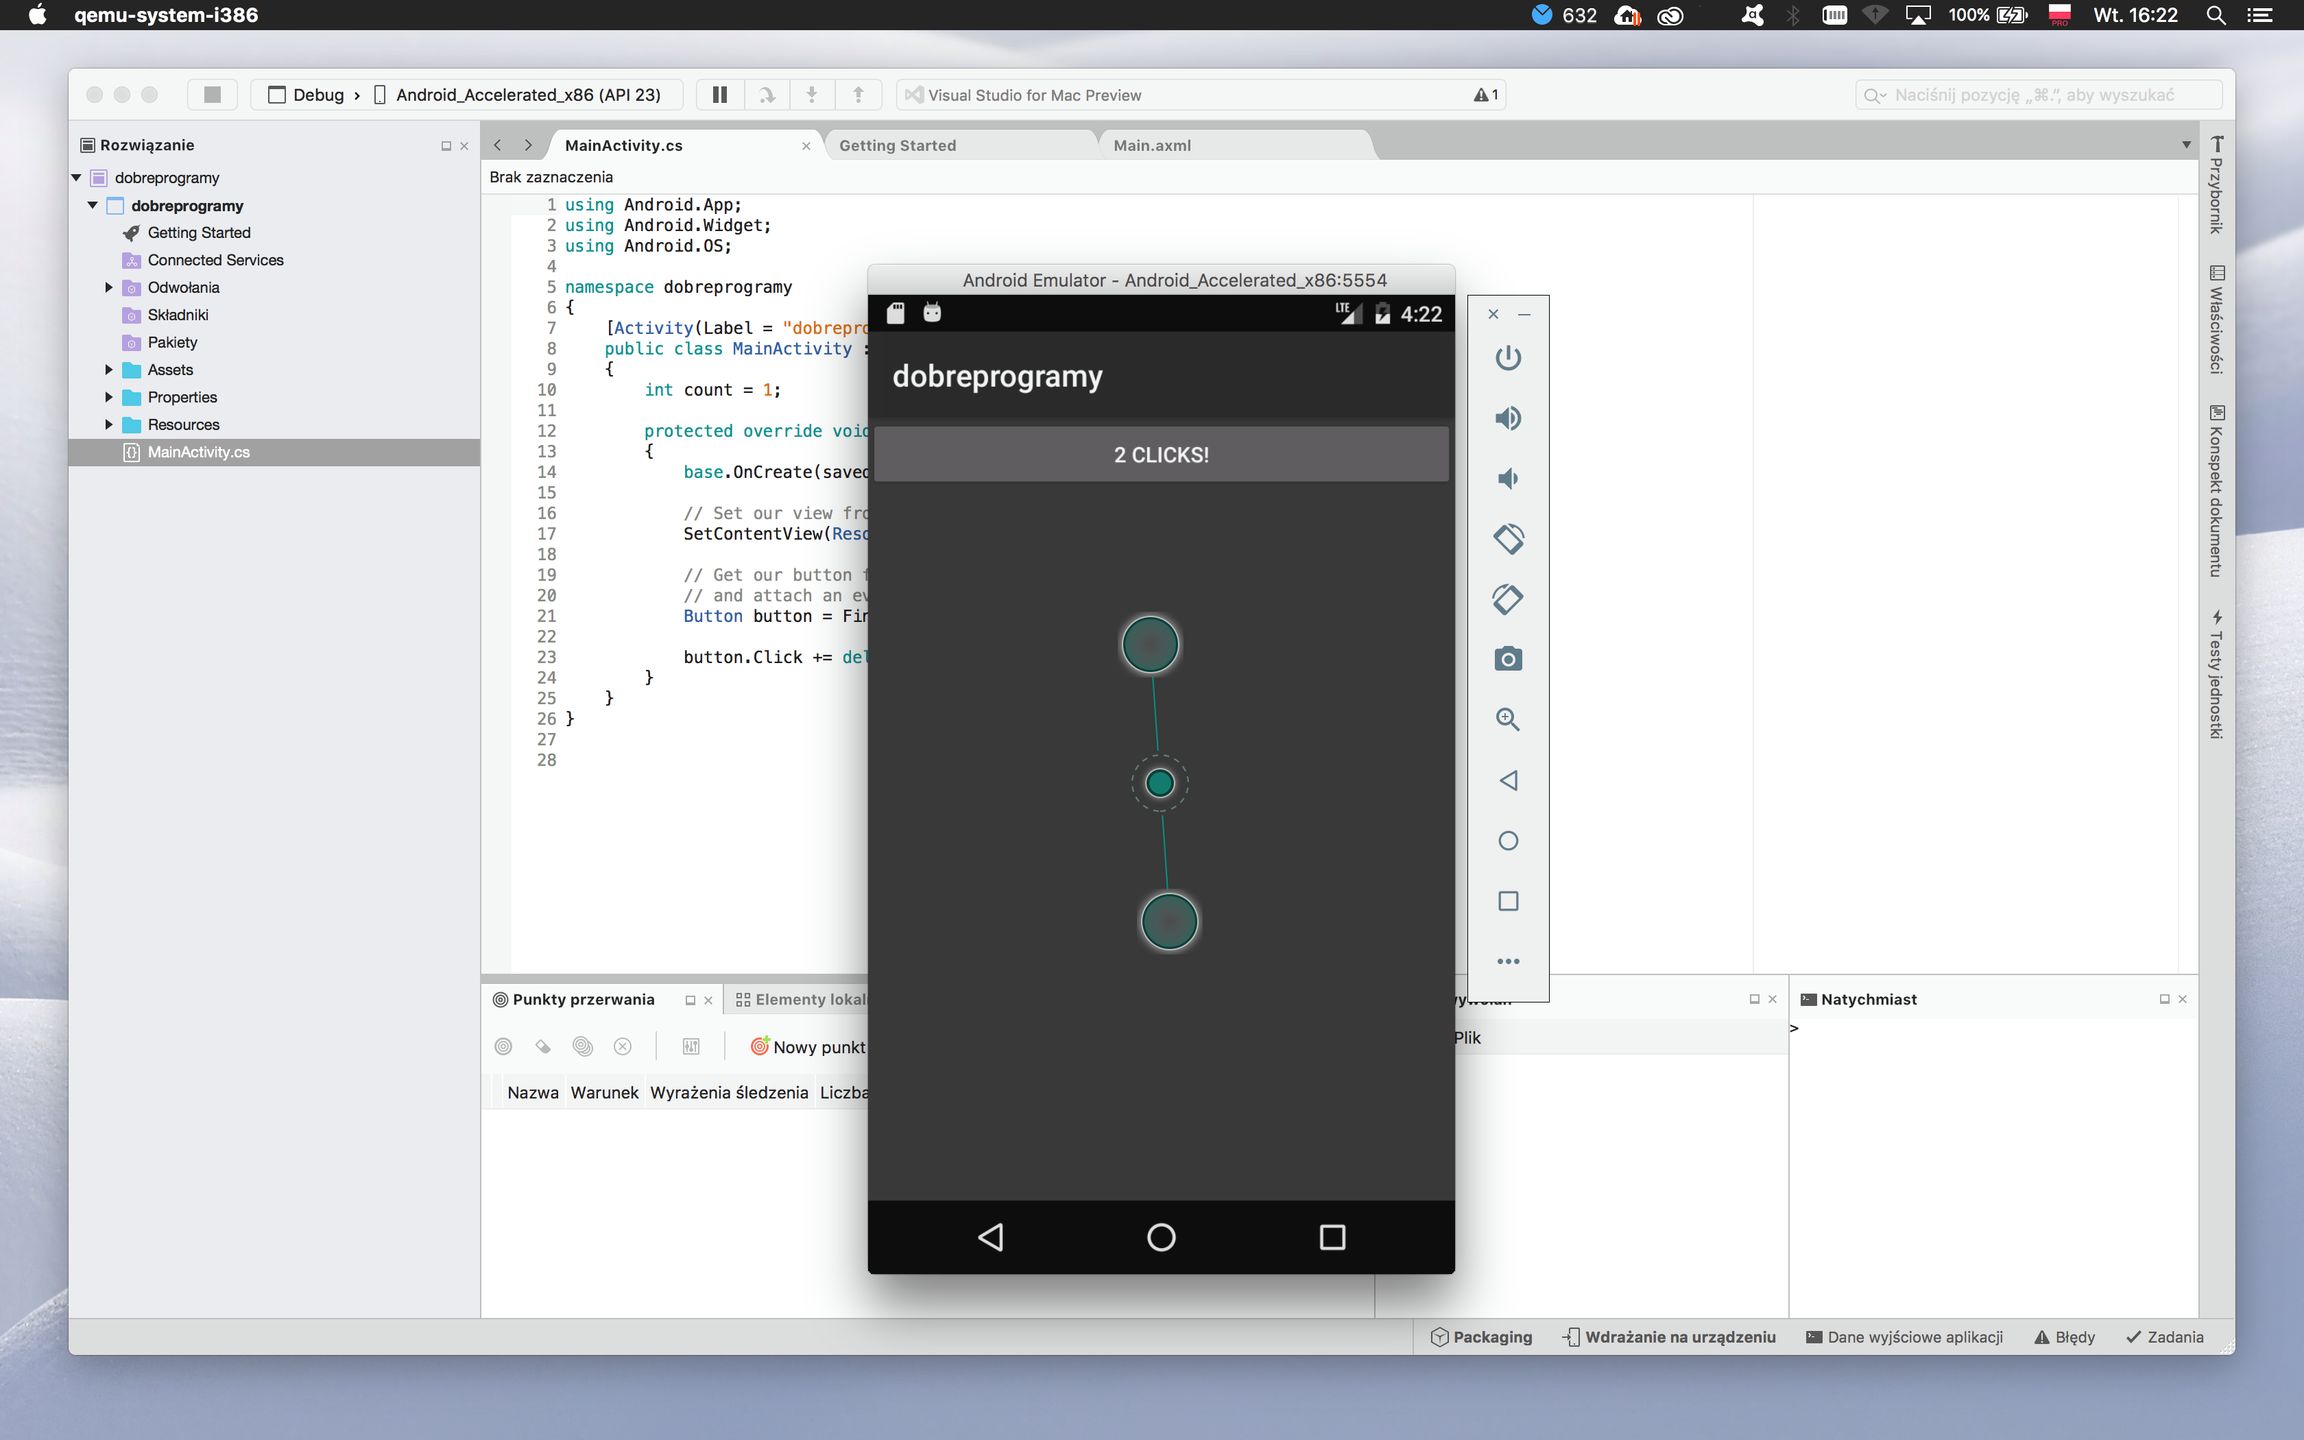Pause debugging with the pause button
The image size is (2304, 1440).
719,95
